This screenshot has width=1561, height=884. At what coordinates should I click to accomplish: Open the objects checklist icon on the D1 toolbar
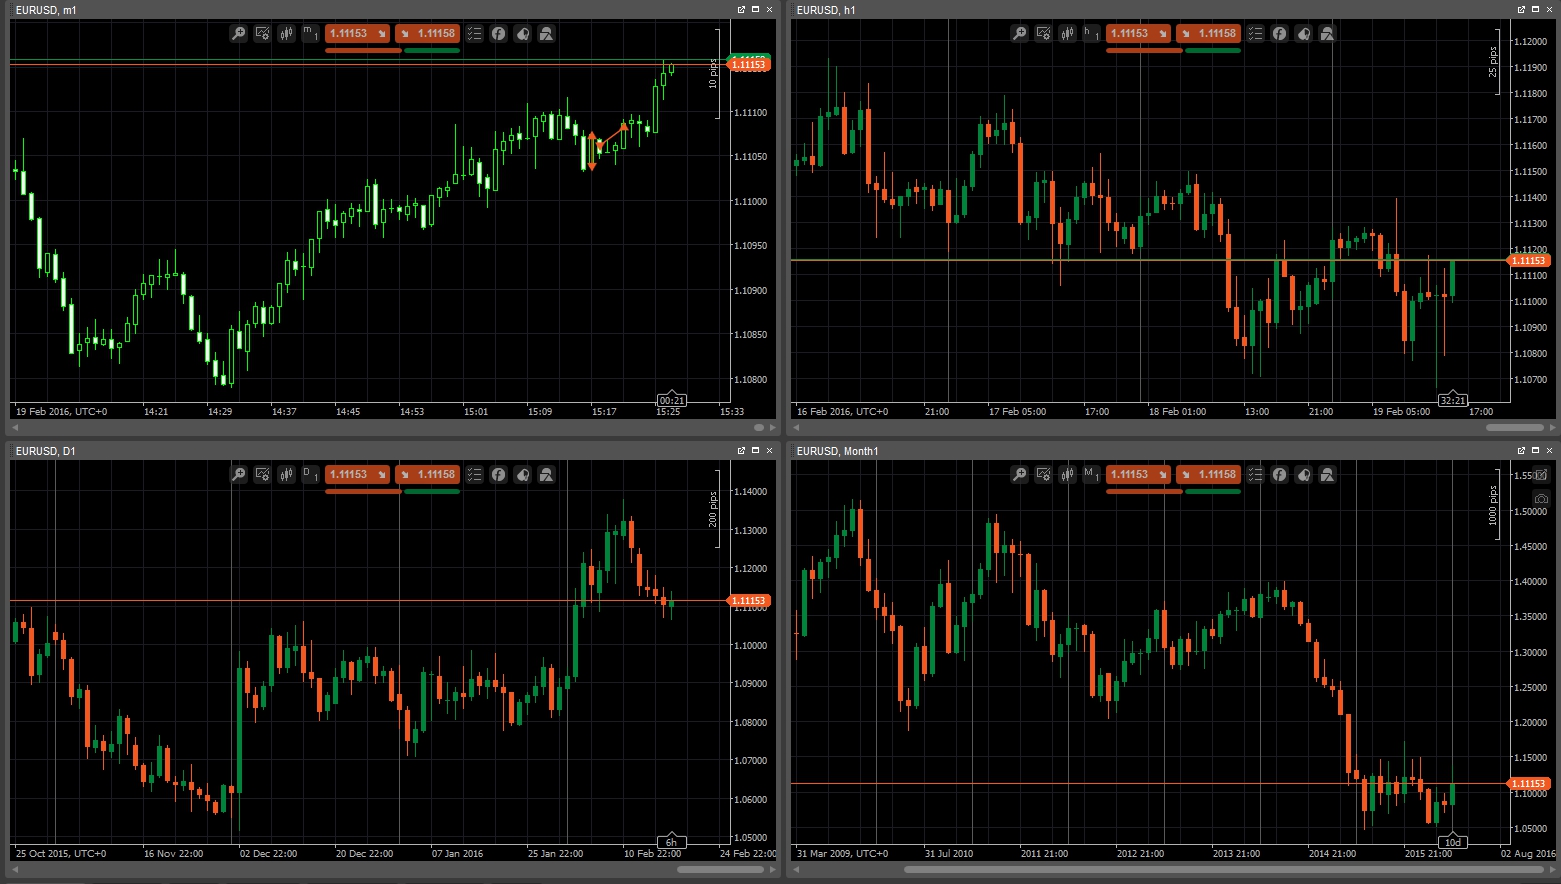pos(474,474)
